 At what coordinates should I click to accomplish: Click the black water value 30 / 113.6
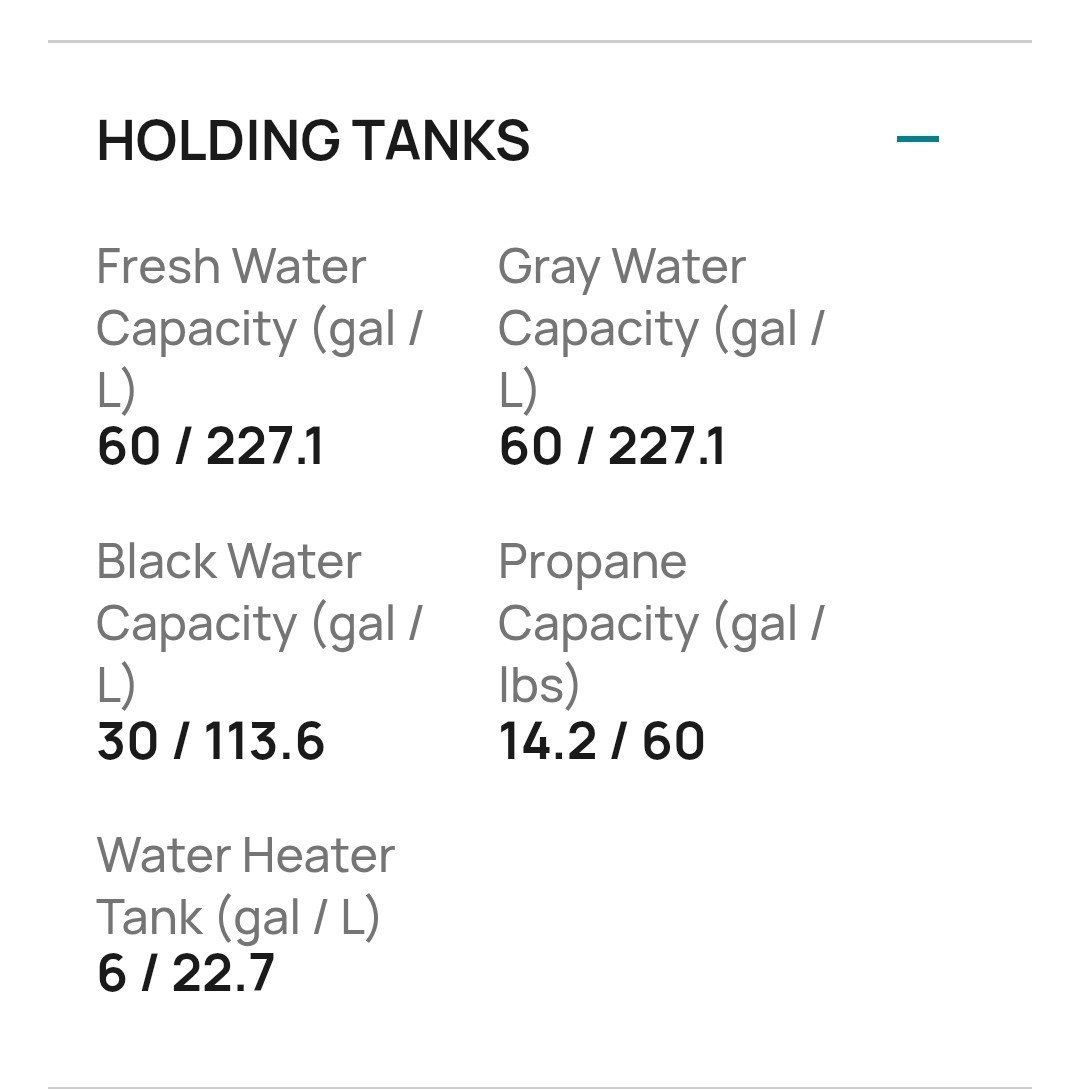point(210,741)
